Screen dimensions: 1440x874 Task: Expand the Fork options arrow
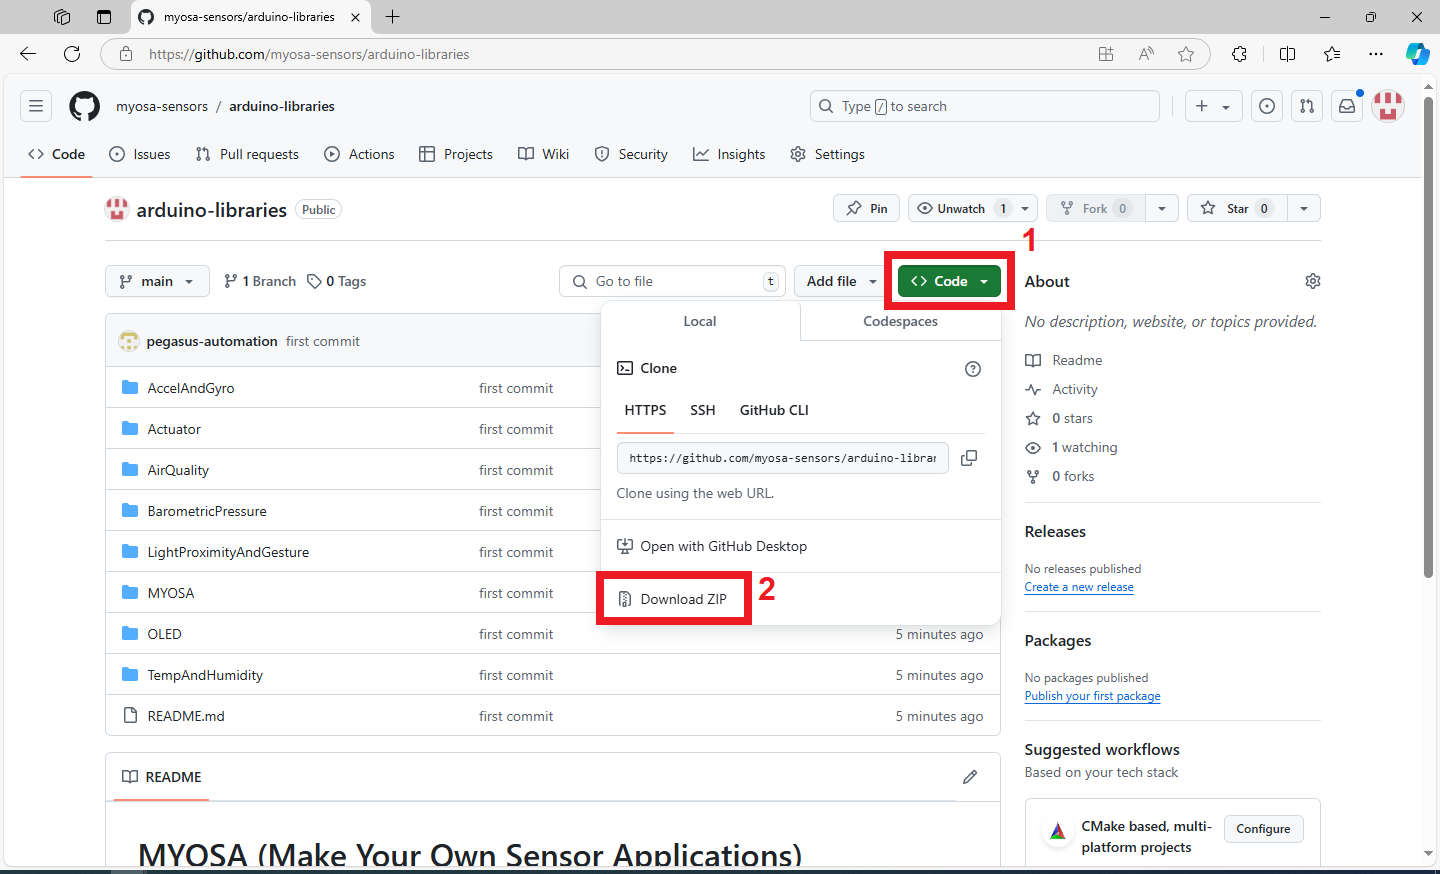pos(1162,208)
